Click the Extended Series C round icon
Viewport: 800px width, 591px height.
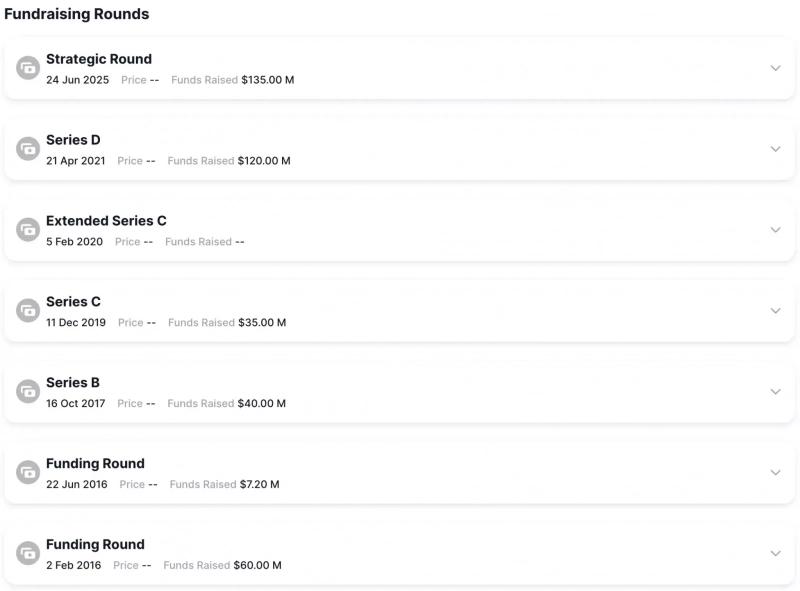(x=28, y=230)
